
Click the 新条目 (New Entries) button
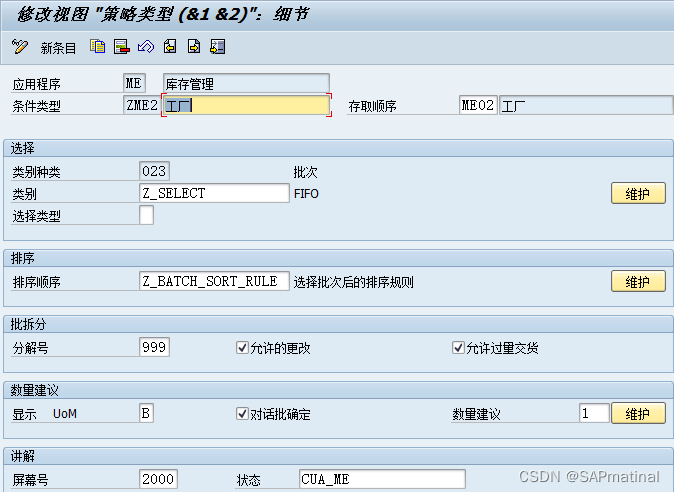coord(58,48)
